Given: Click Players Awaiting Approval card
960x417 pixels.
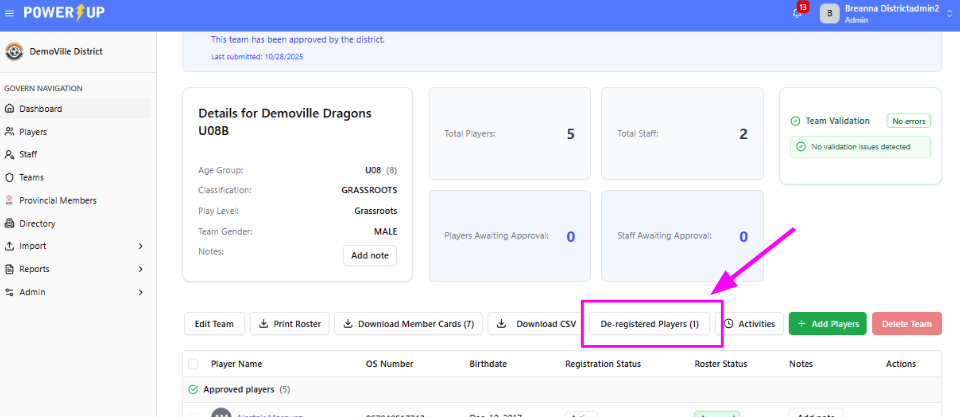Looking at the screenshot, I should (510, 236).
